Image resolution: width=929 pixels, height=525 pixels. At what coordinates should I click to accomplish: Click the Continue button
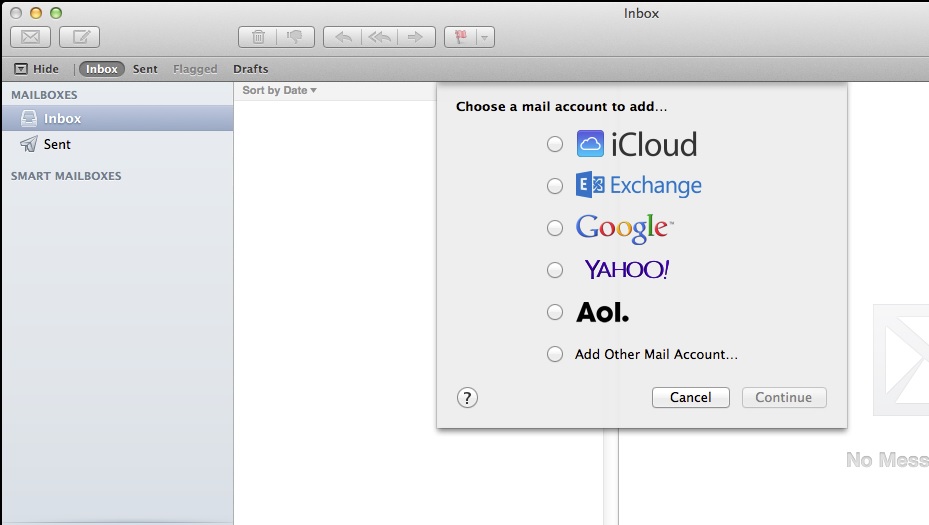(784, 398)
